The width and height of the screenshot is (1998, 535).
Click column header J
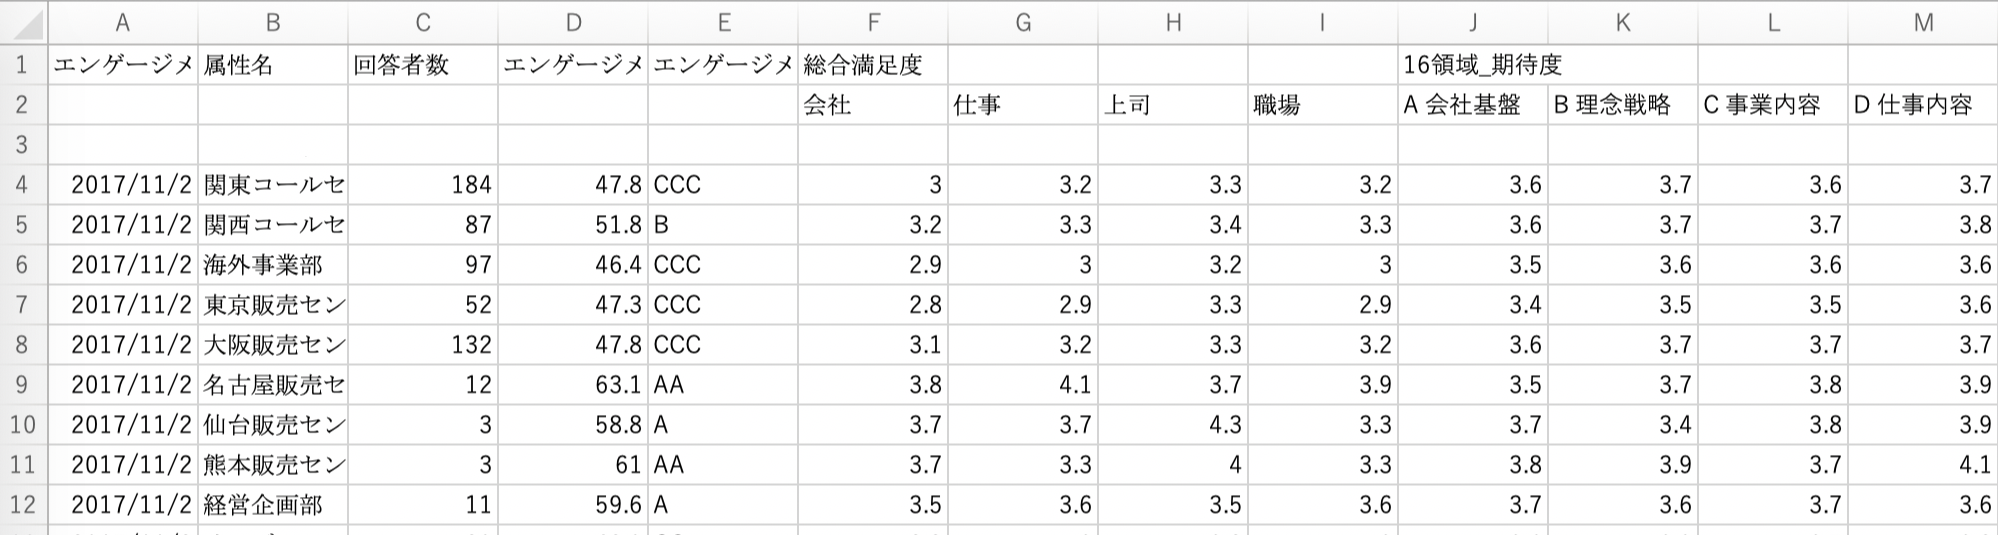click(x=1473, y=22)
